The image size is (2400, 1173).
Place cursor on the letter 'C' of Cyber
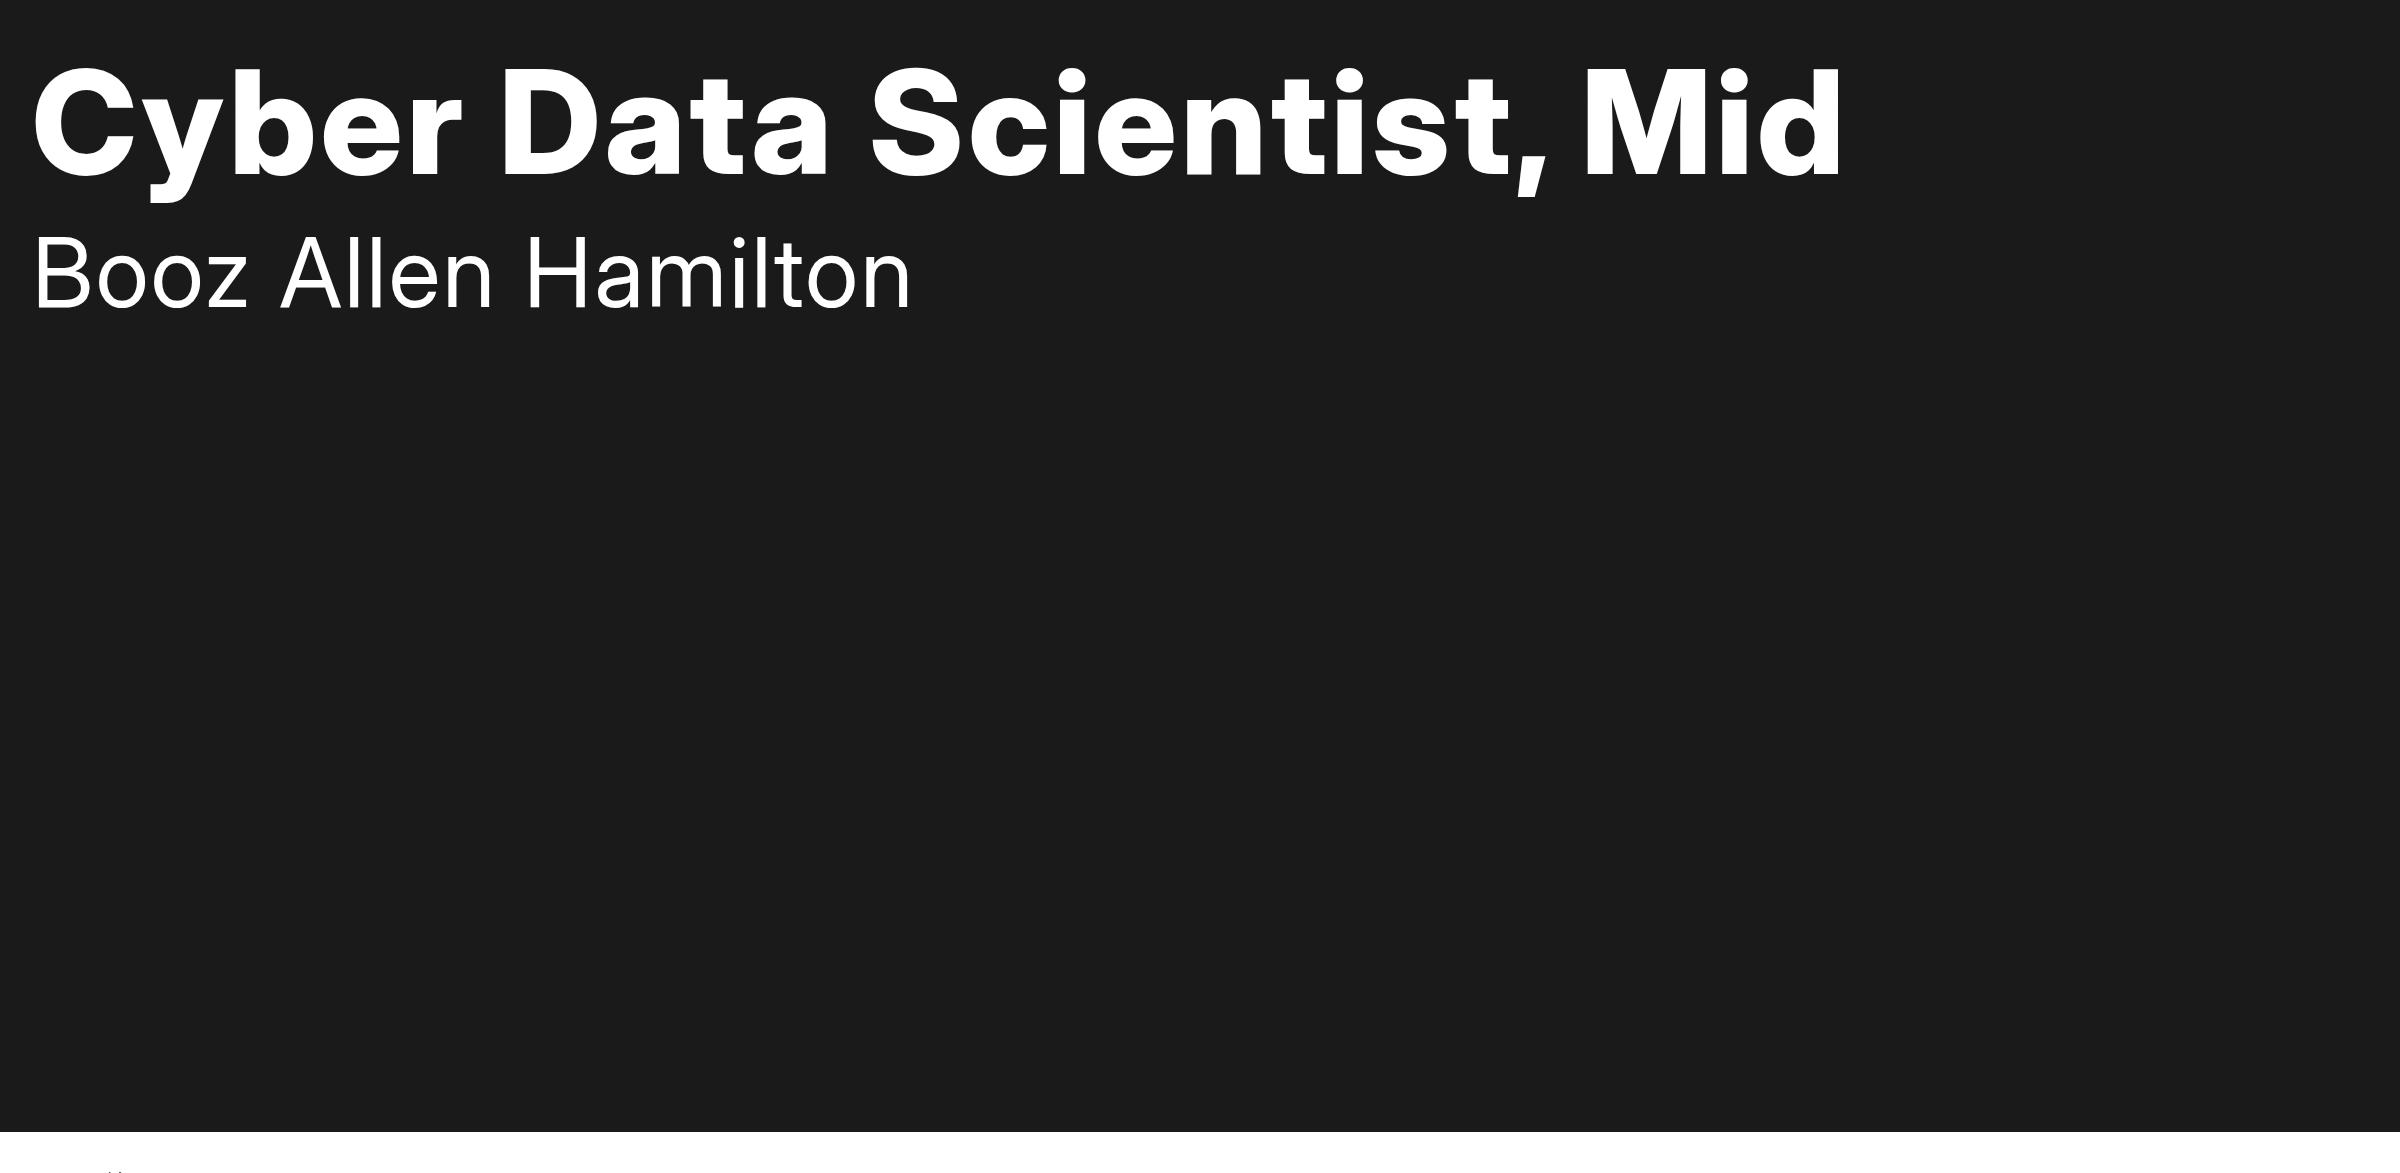[x=84, y=125]
